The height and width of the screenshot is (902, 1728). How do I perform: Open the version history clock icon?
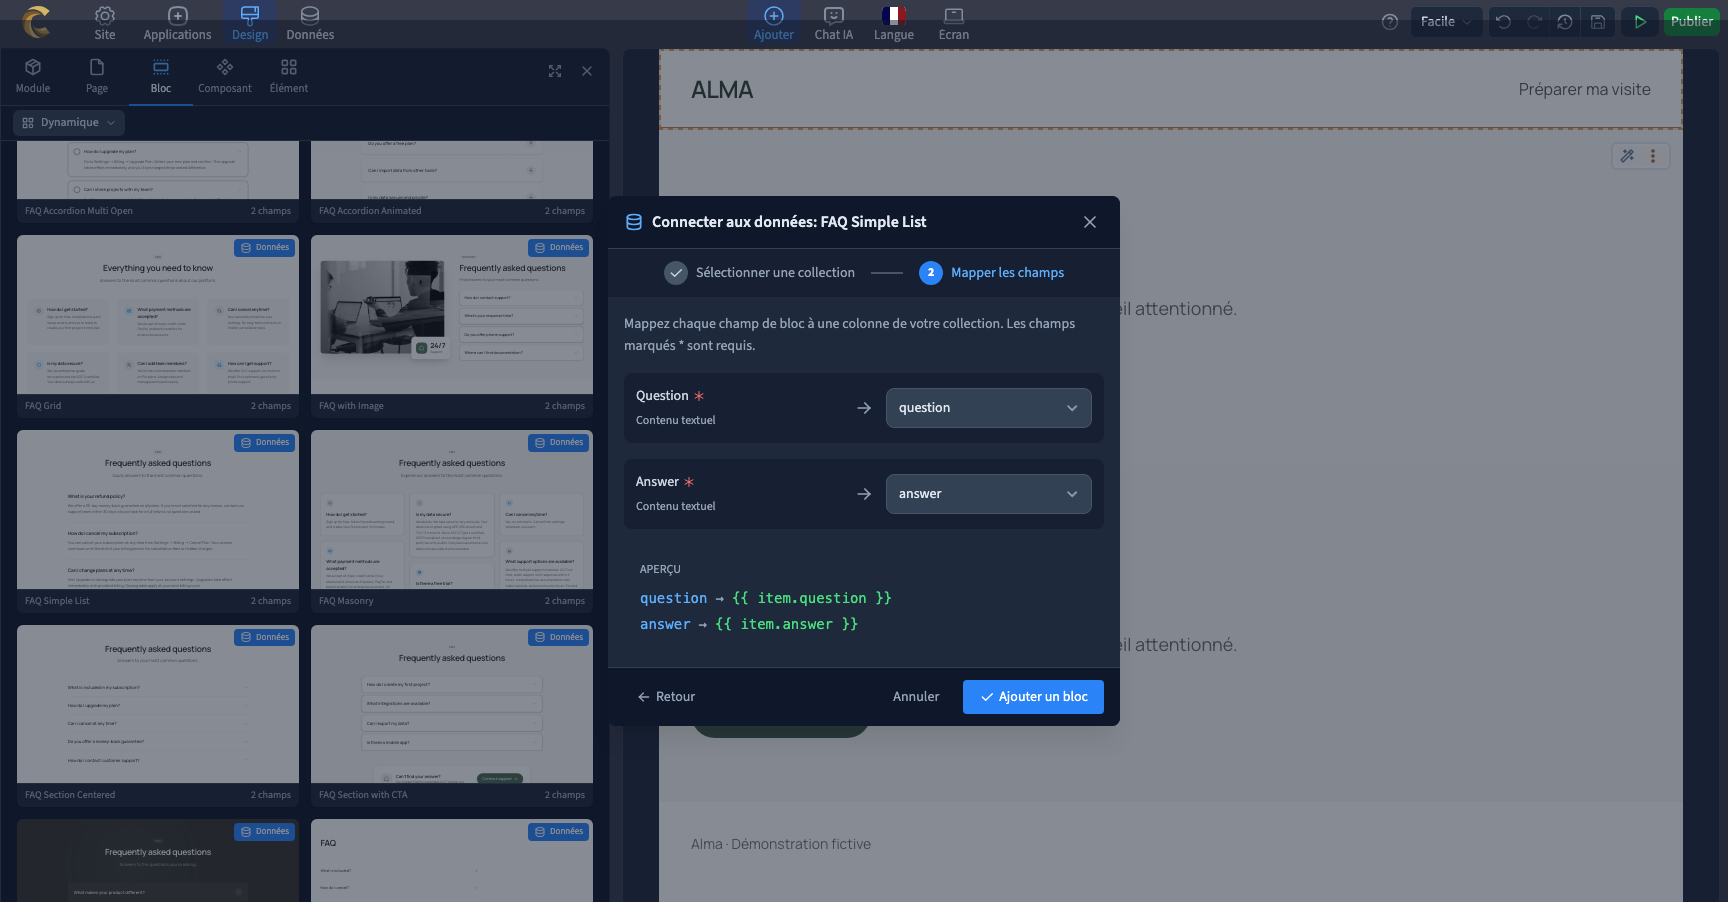pyautogui.click(x=1565, y=22)
